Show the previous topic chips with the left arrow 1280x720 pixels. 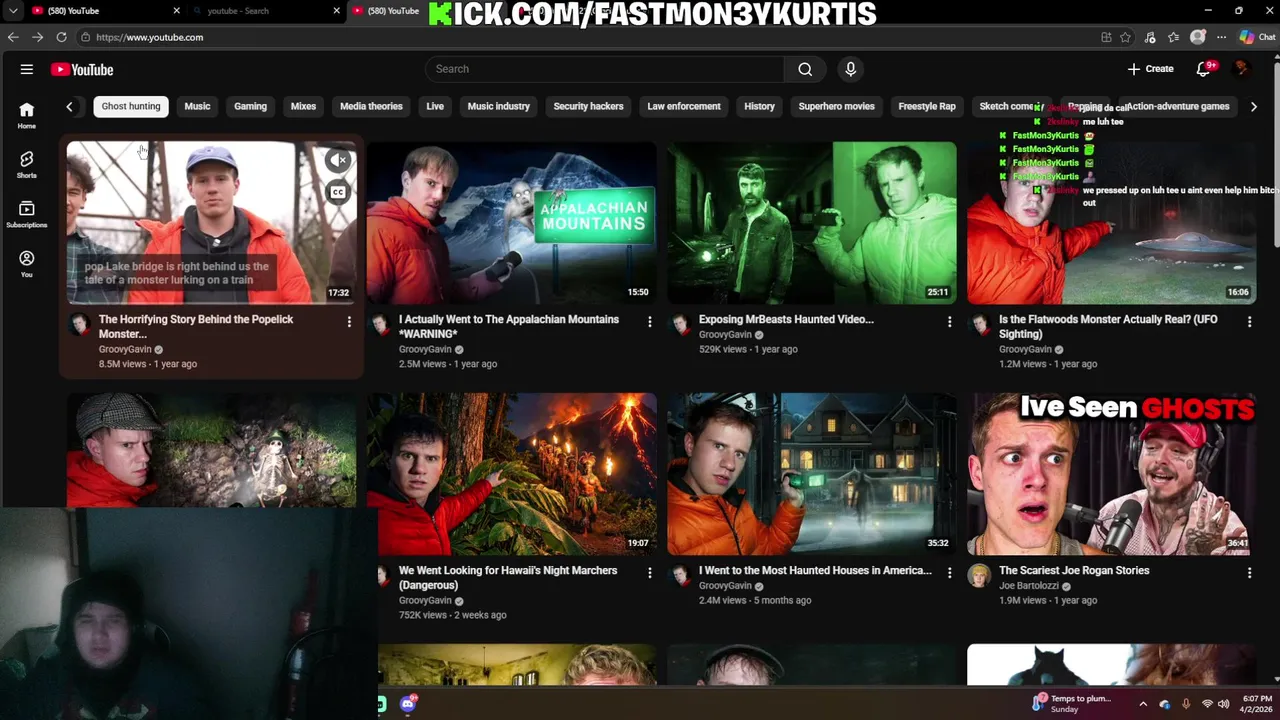tap(69, 106)
